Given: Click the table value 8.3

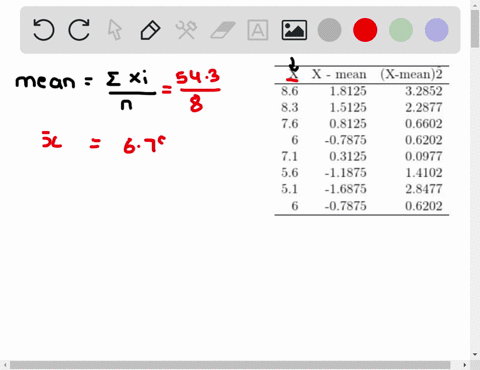Looking at the screenshot, I should point(290,107).
